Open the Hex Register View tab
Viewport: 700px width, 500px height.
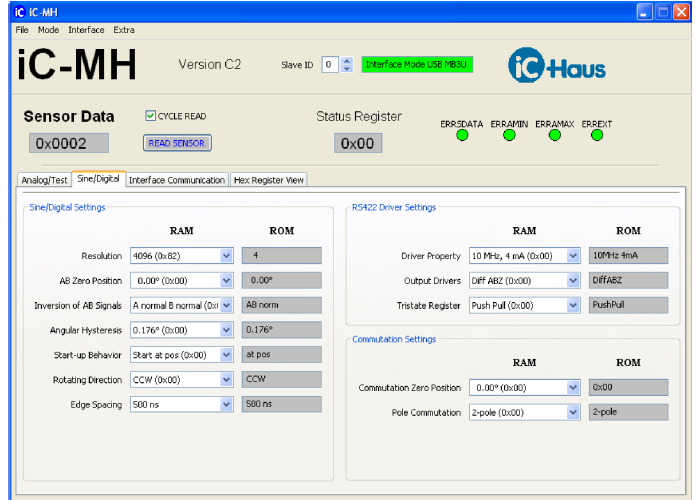point(269,180)
